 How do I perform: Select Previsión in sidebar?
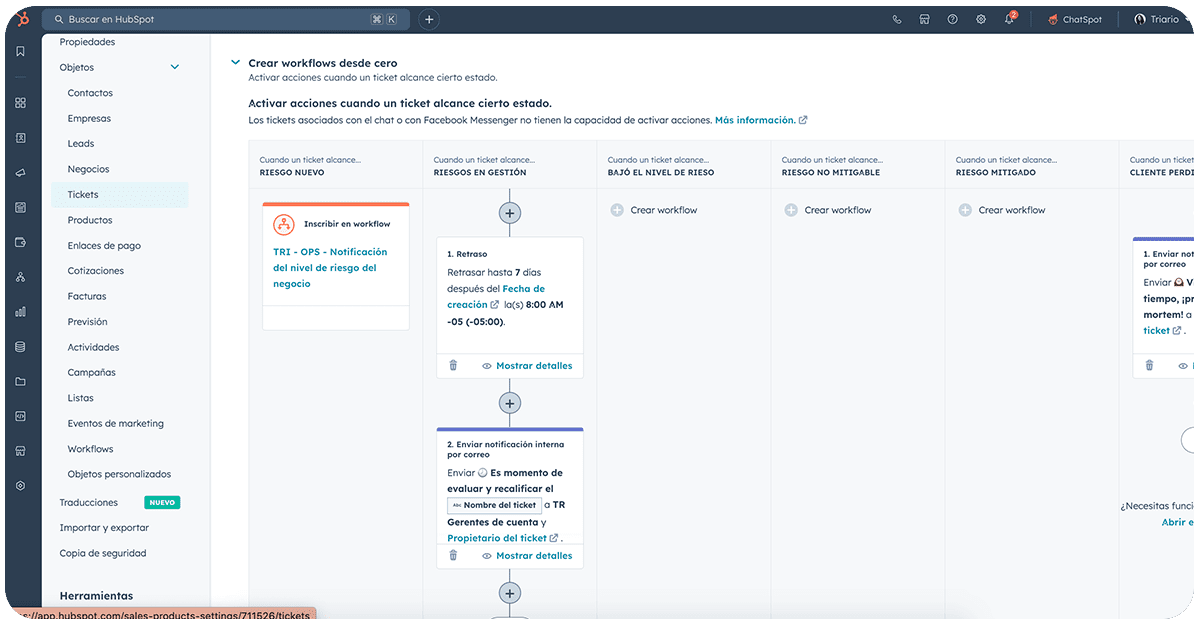pyautogui.click(x=88, y=322)
